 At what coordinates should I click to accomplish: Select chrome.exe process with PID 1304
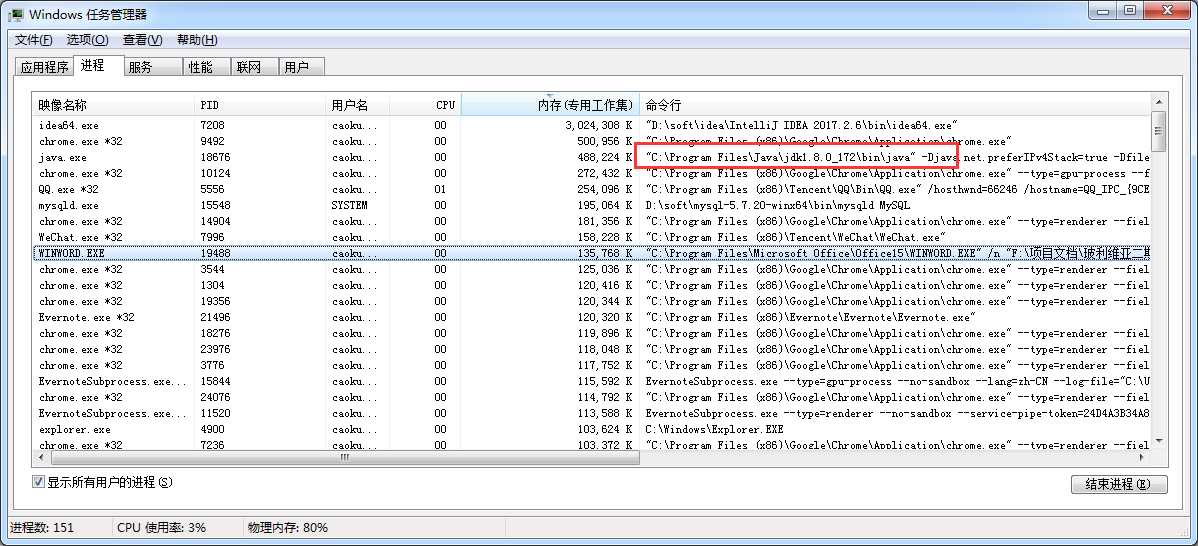(x=591, y=286)
